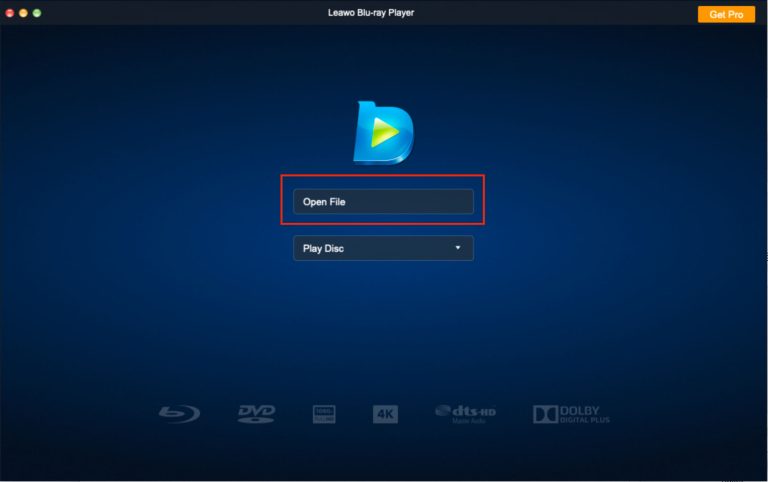The height and width of the screenshot is (482, 768).
Task: Minimize the window with yellow button
Action: [23, 13]
